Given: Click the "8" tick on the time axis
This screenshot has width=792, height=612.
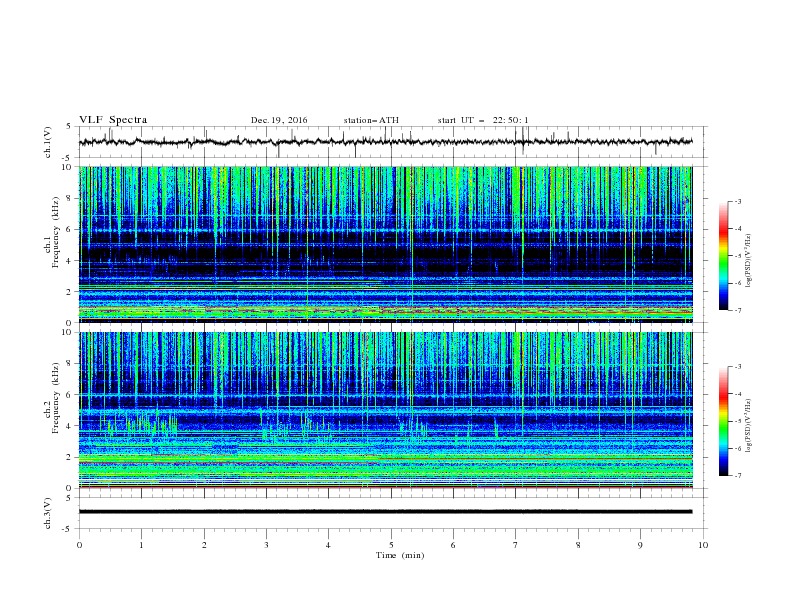Looking at the screenshot, I should coord(578,545).
